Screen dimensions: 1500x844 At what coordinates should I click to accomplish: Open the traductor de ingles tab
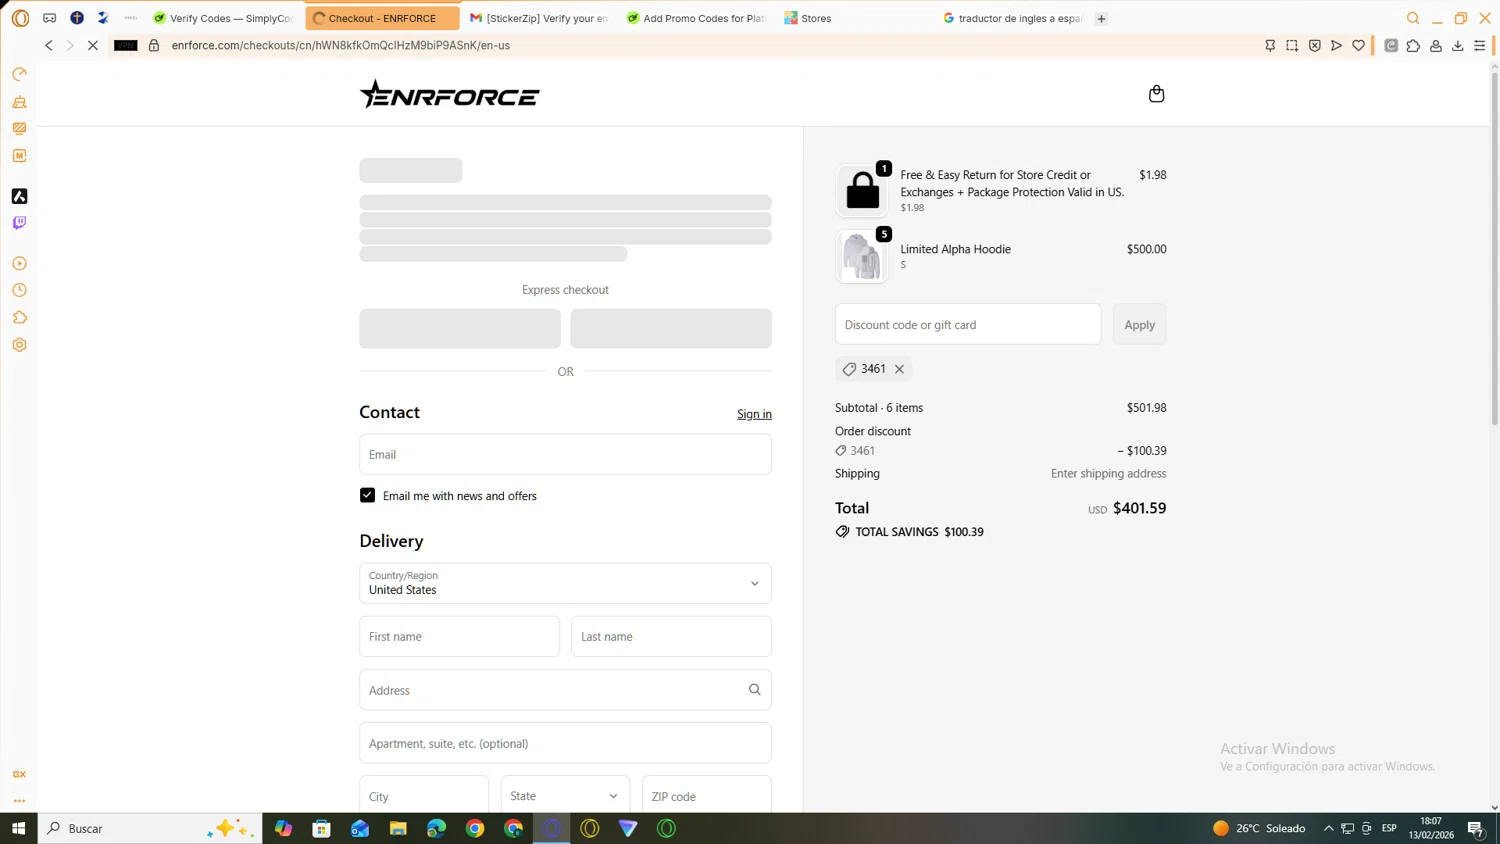coord(1013,18)
